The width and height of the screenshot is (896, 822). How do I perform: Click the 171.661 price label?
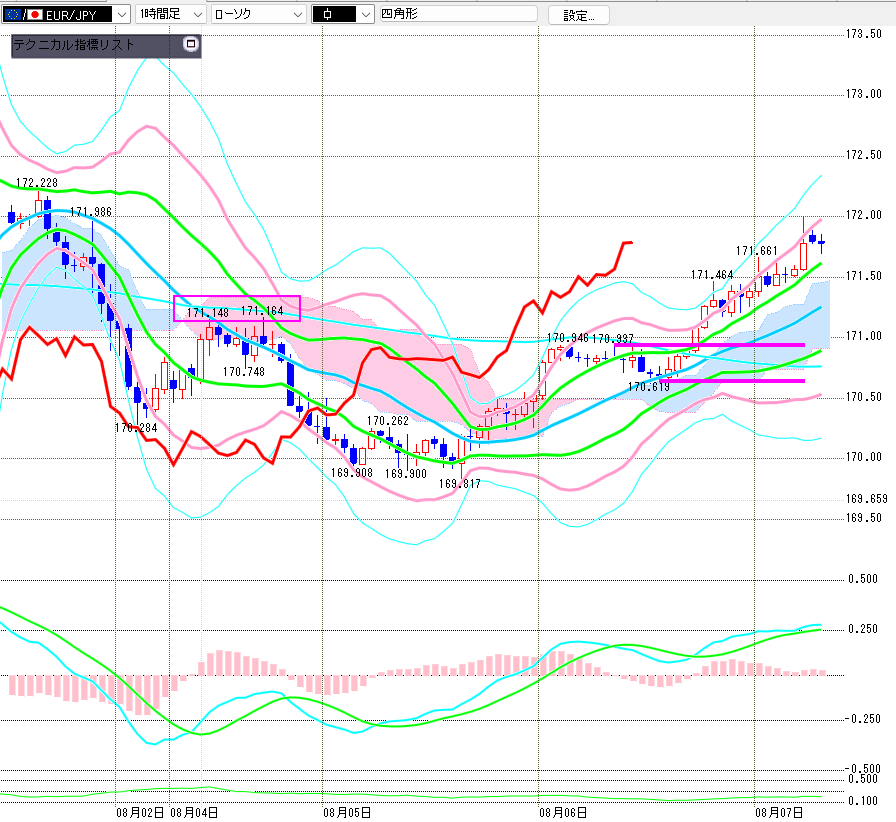(x=757, y=251)
